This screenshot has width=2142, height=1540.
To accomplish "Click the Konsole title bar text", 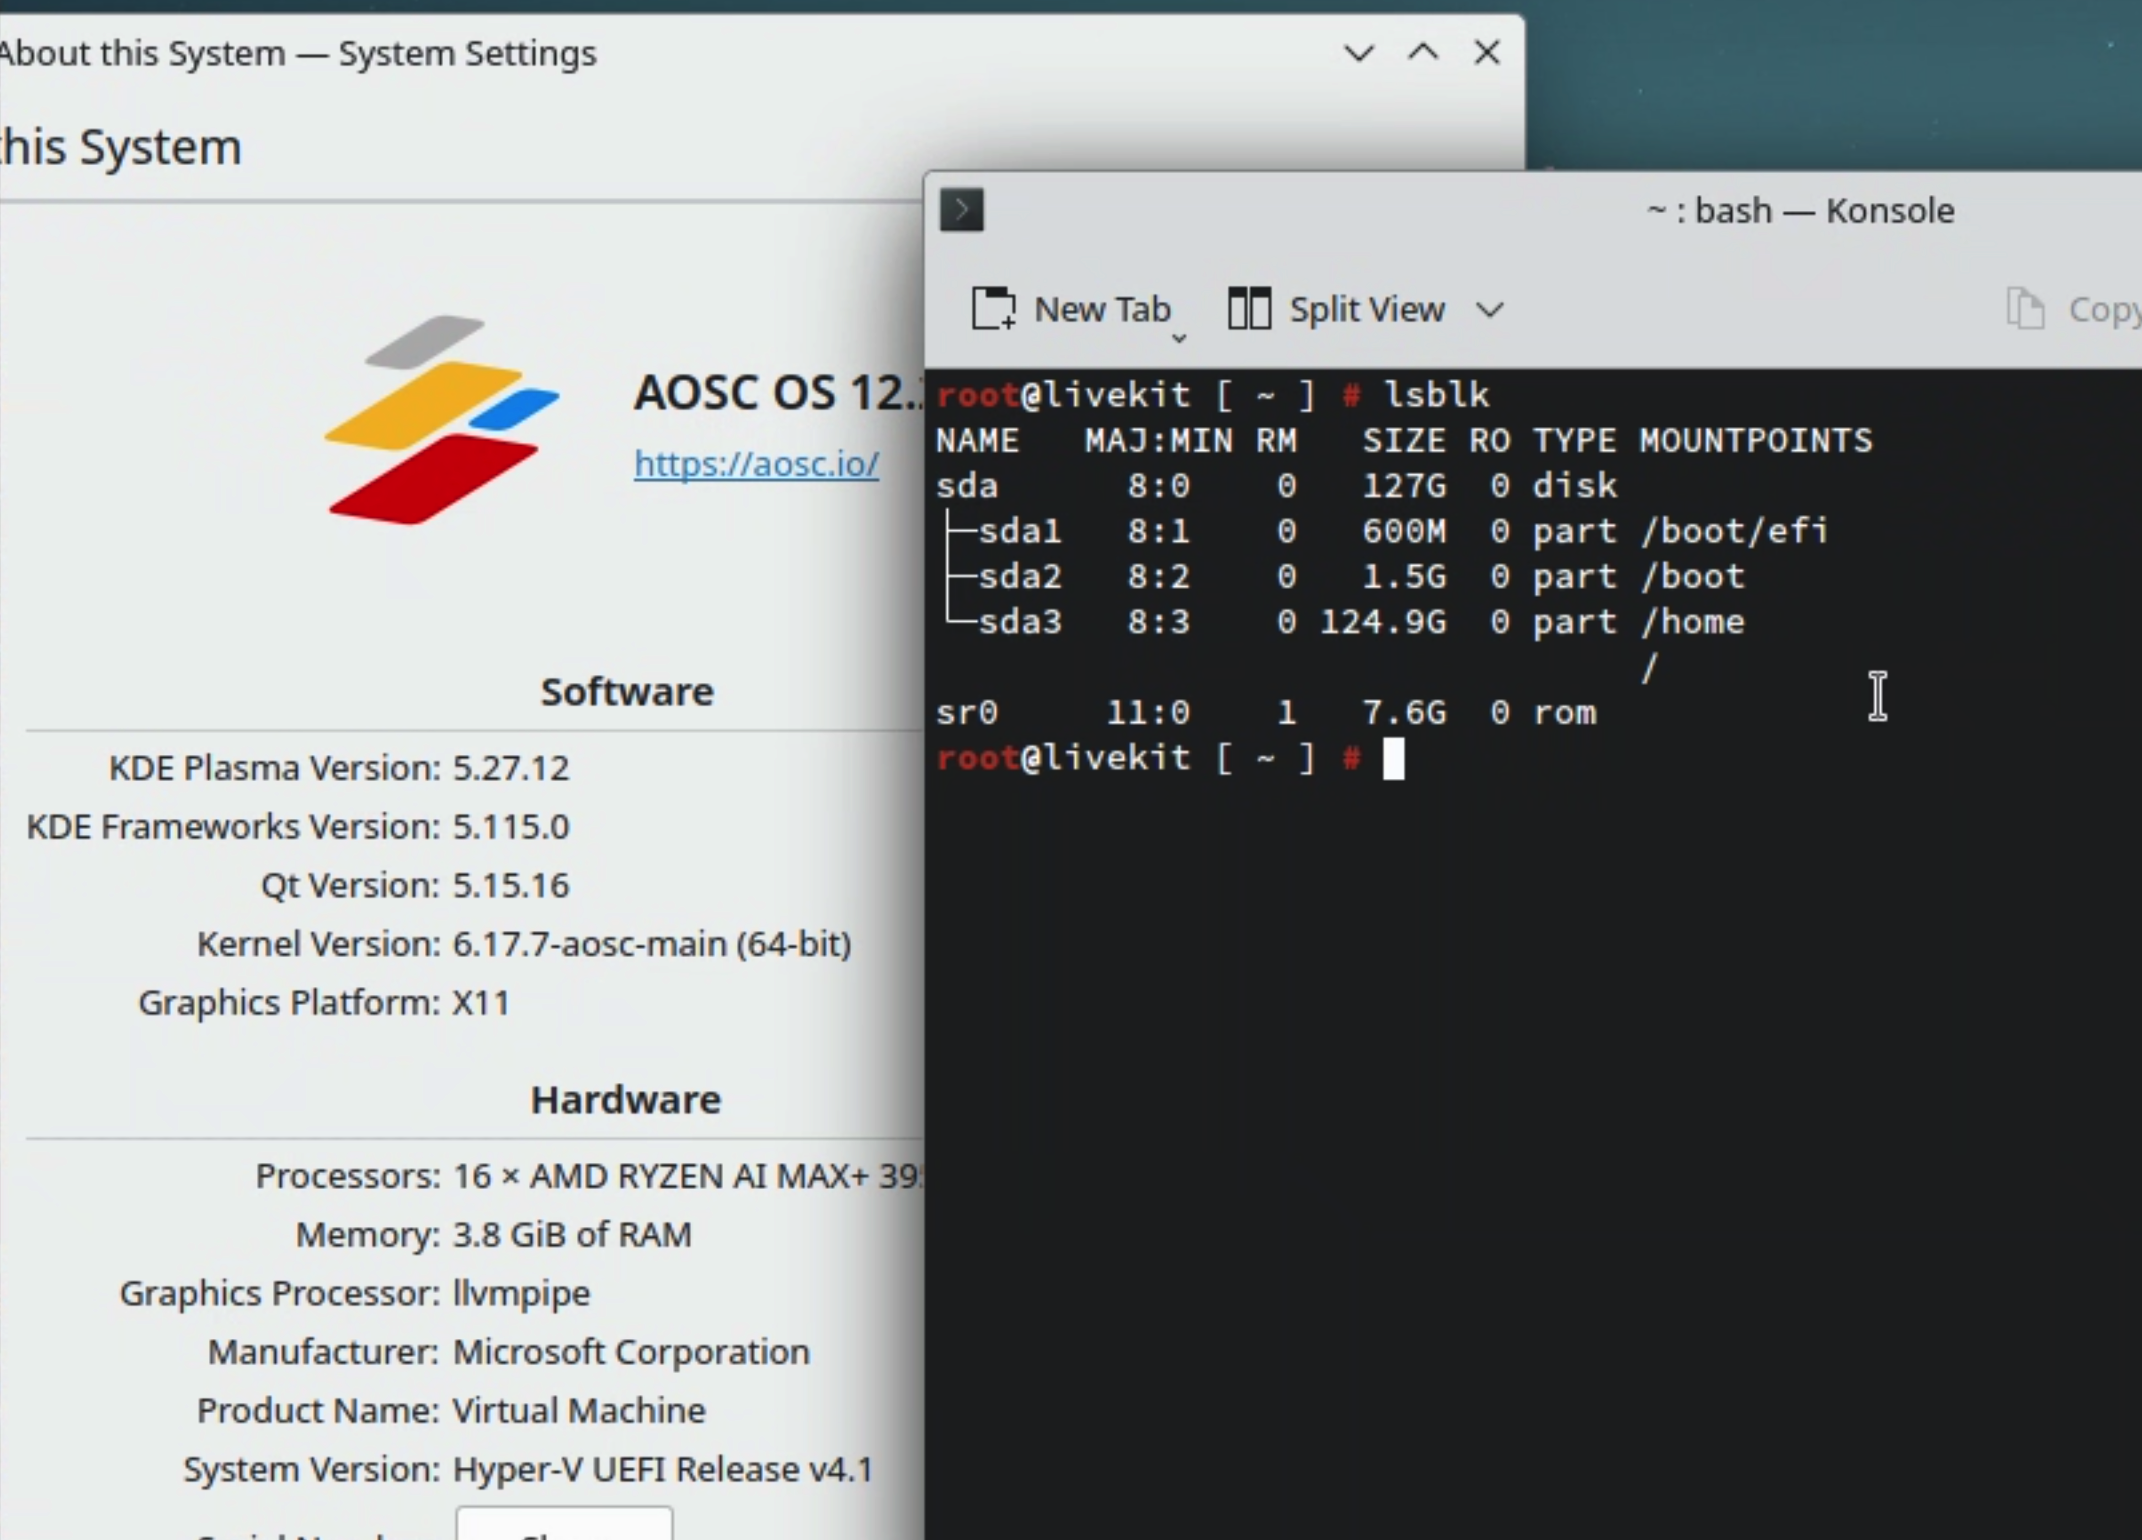I will (1800, 211).
